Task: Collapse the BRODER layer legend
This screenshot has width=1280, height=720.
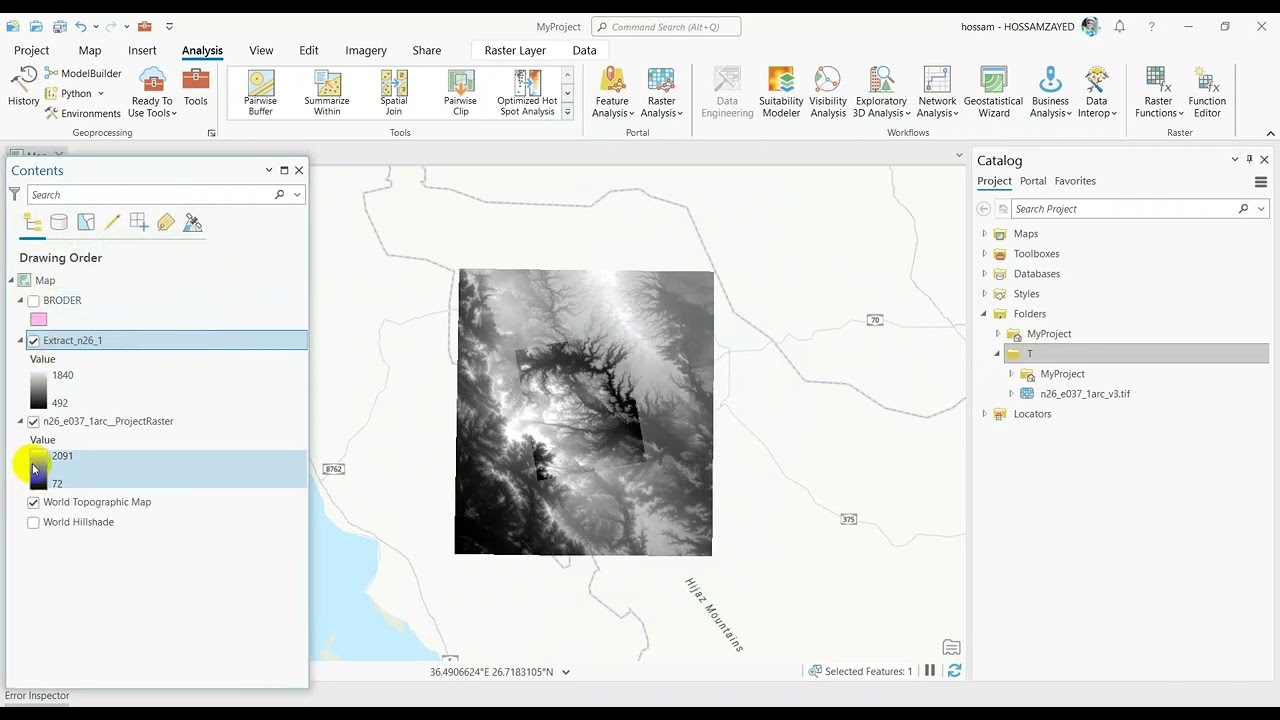Action: (20, 301)
